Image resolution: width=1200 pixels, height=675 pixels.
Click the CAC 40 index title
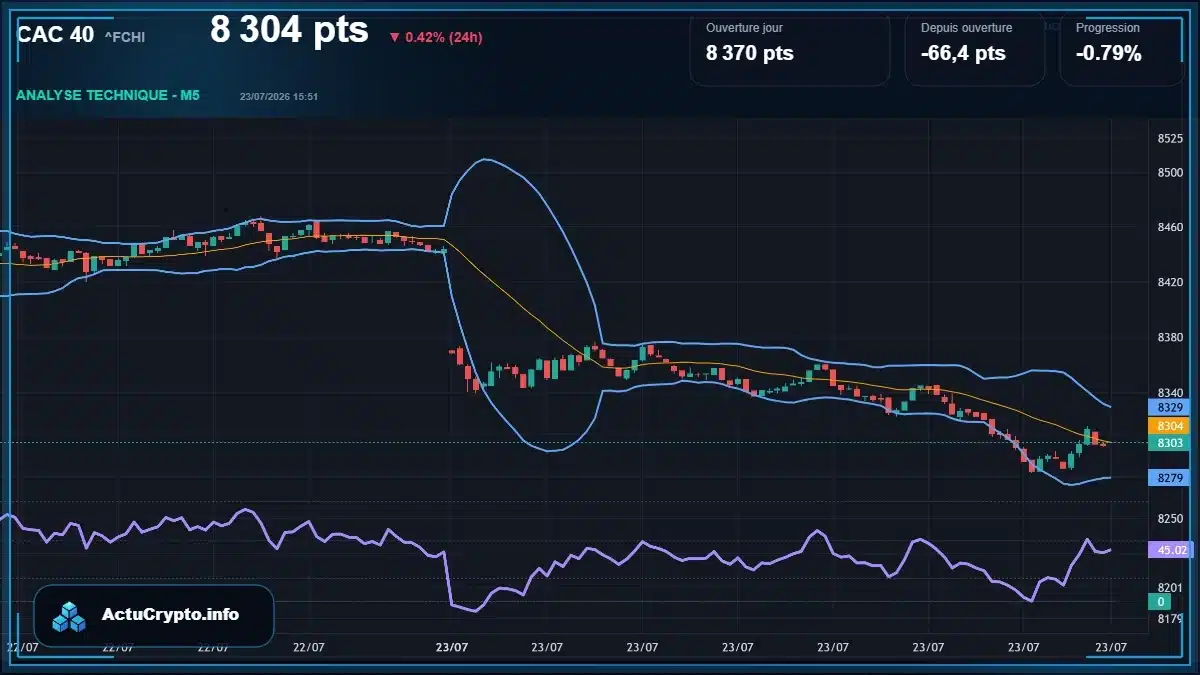tap(56, 35)
